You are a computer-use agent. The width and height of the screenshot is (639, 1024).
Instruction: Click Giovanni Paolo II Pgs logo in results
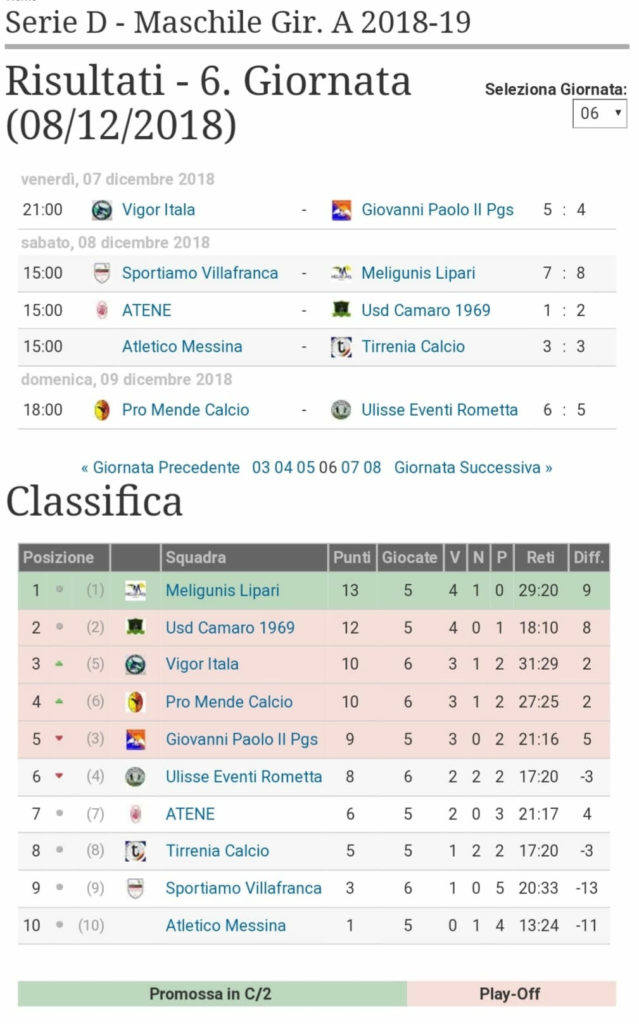click(341, 210)
